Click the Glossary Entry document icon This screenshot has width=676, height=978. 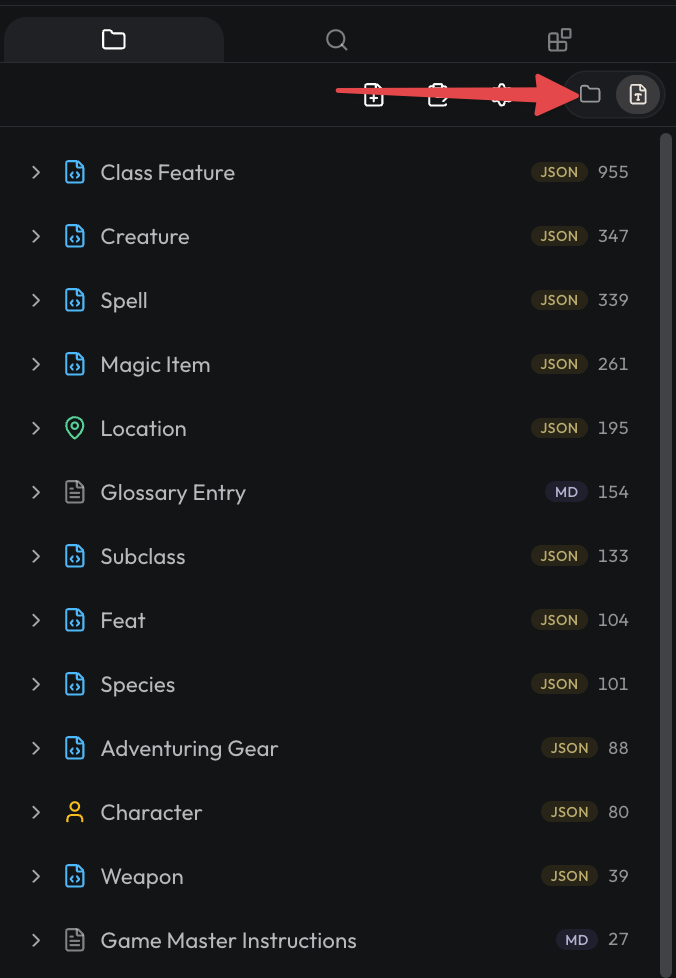point(75,492)
